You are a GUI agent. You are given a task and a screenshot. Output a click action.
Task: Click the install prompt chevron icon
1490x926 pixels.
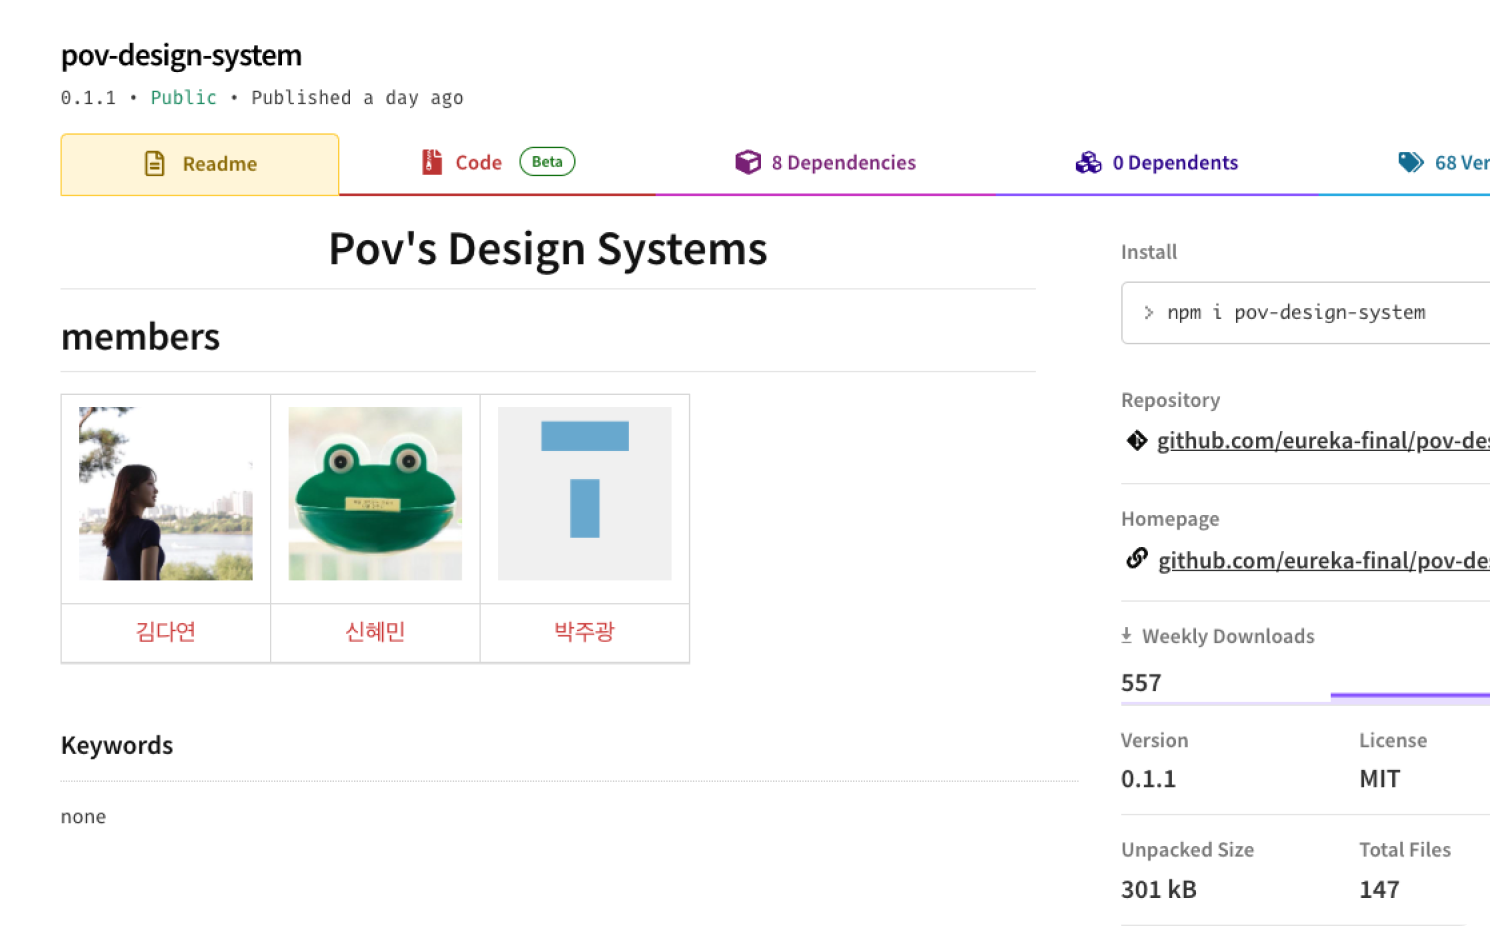click(1149, 313)
